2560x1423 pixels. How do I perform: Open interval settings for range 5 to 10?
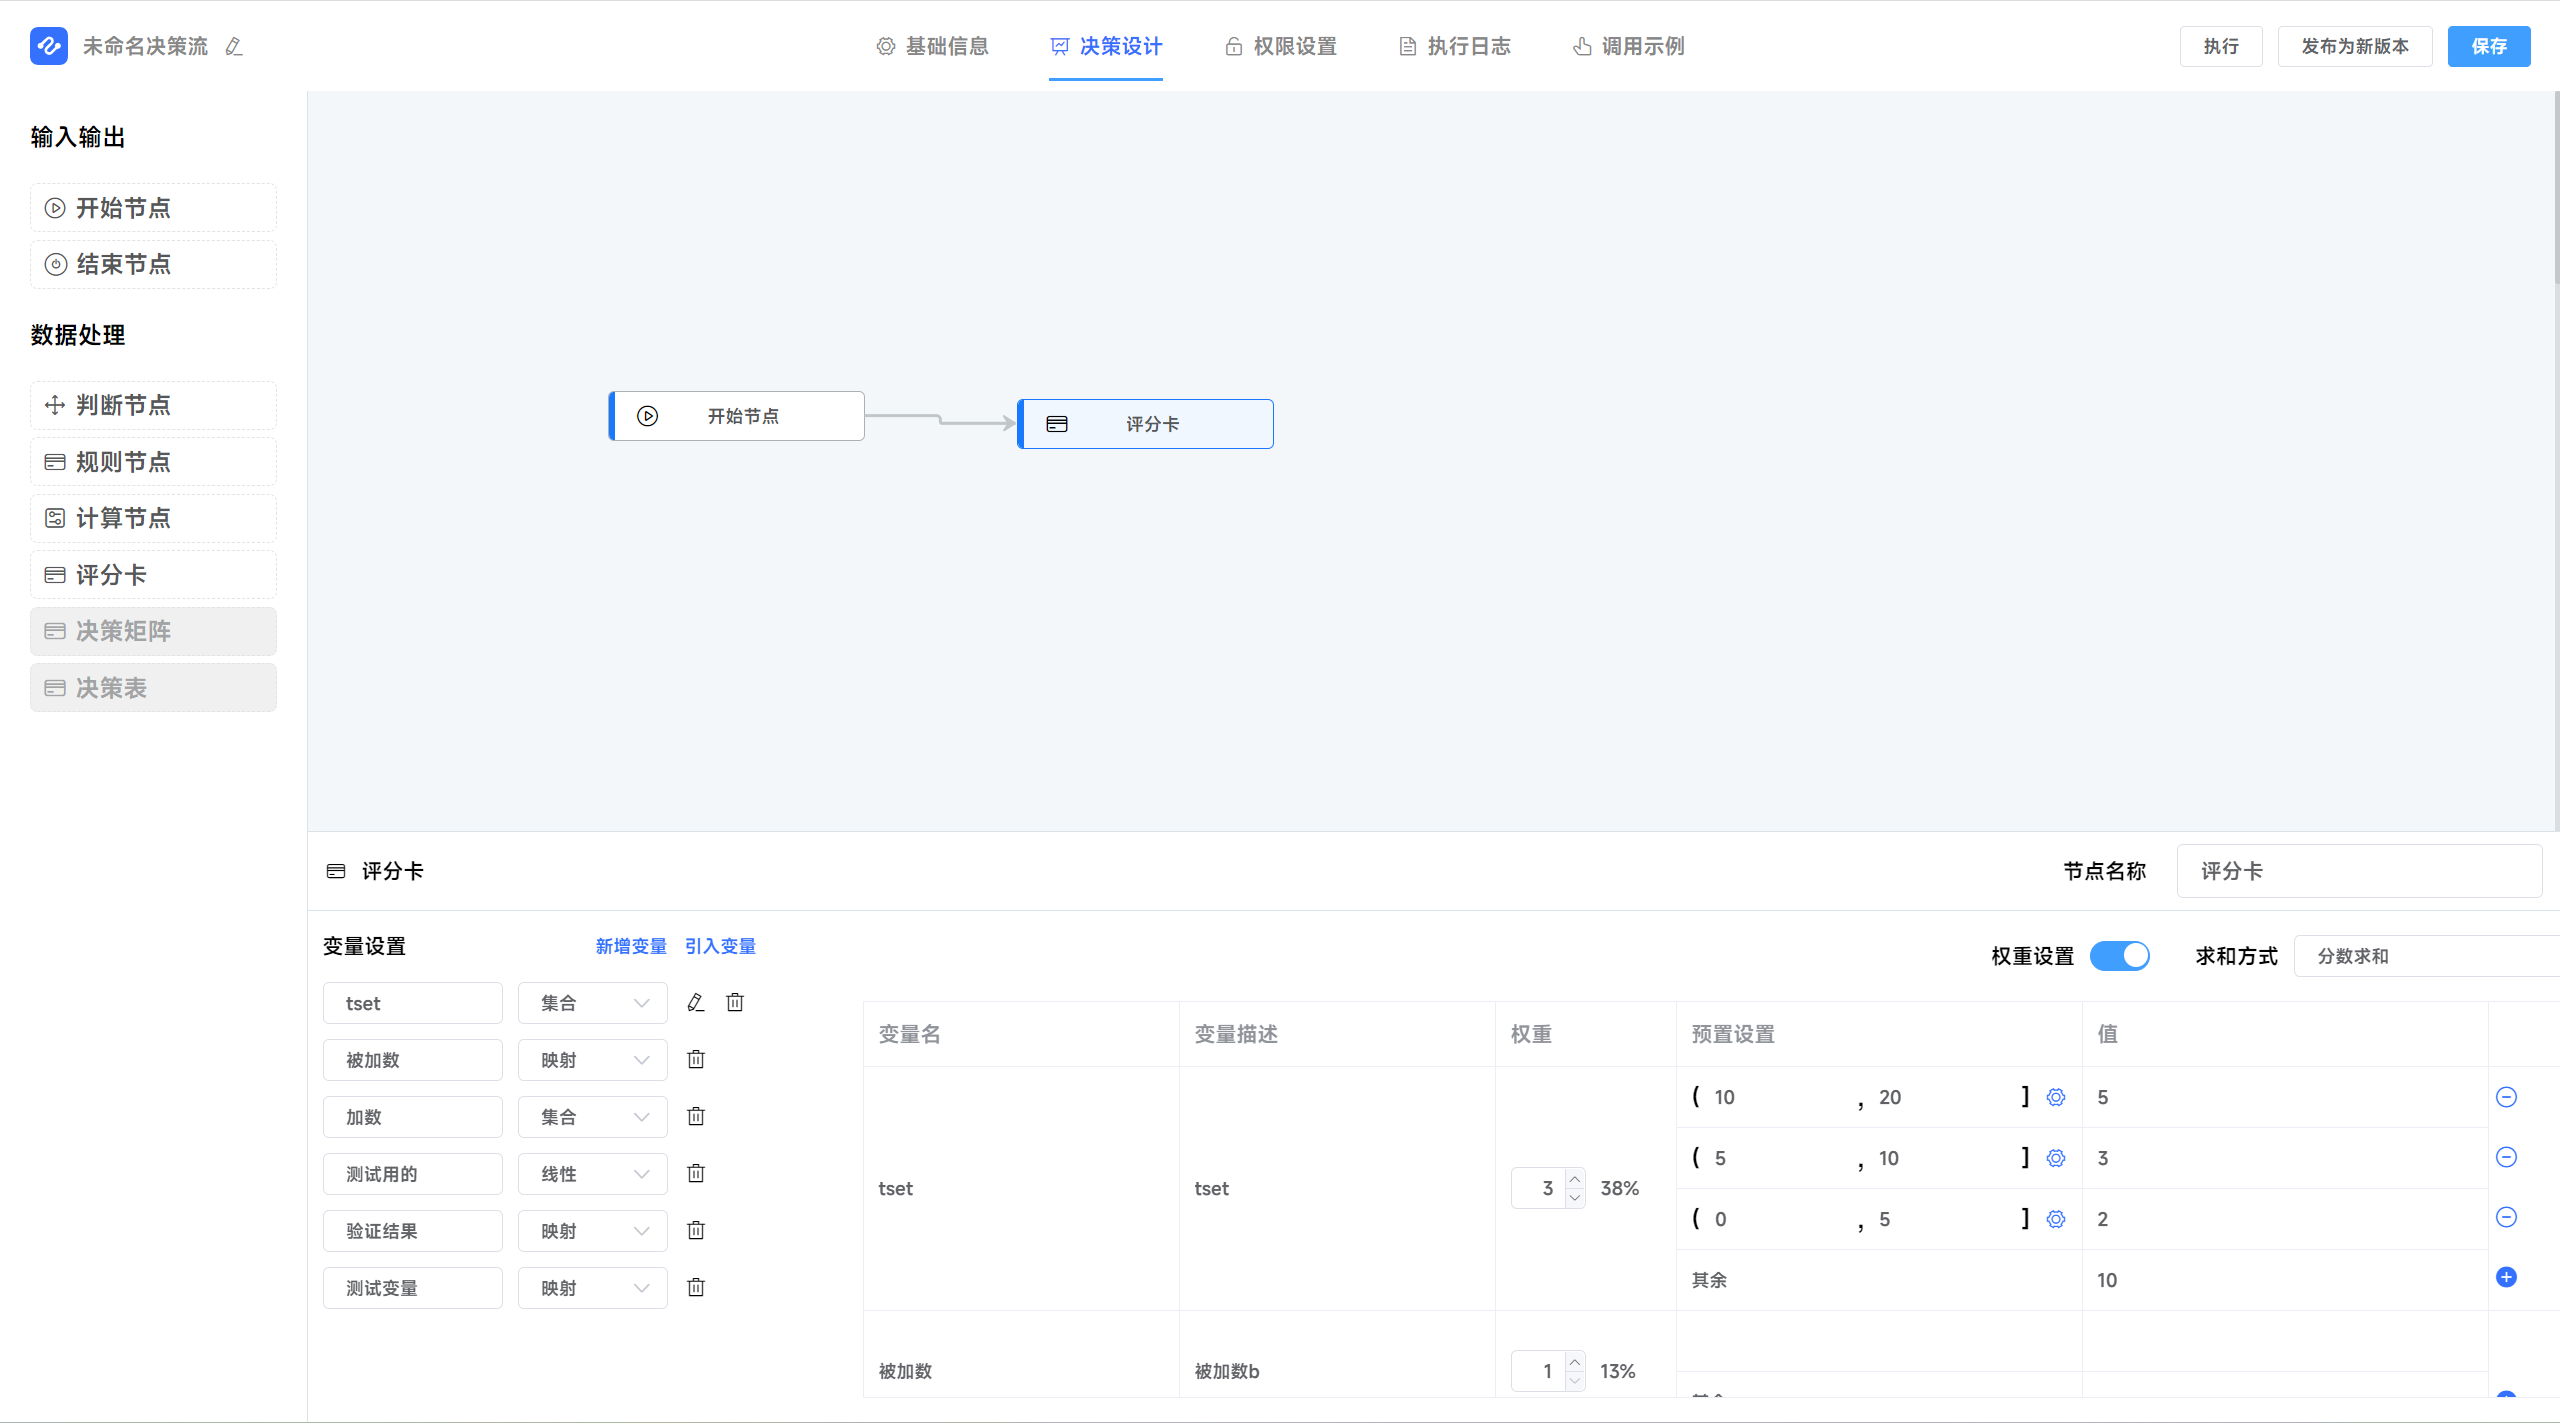click(2056, 1158)
